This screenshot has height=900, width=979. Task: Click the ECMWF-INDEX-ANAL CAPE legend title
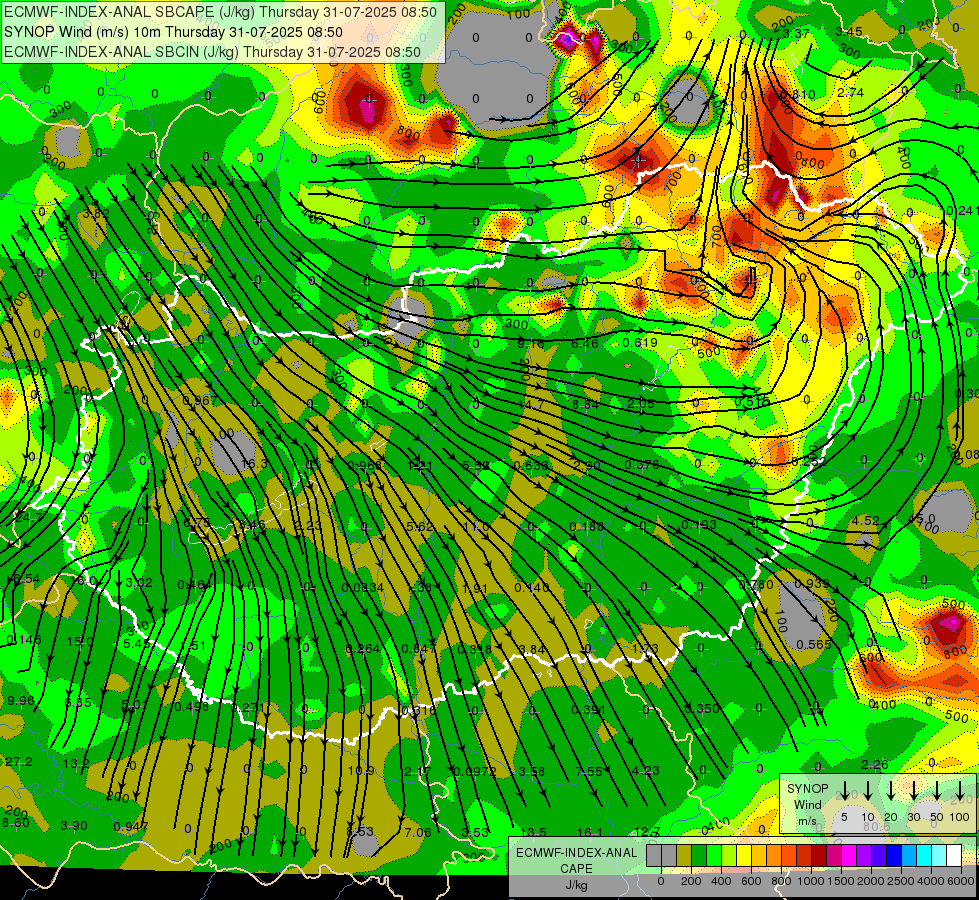tap(576, 861)
